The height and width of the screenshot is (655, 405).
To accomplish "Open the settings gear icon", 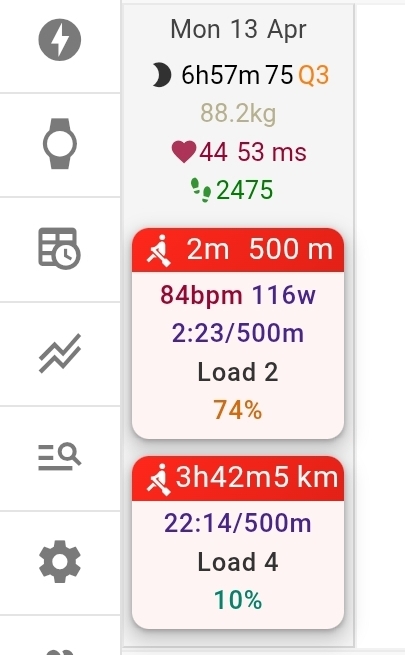I will (x=60, y=561).
